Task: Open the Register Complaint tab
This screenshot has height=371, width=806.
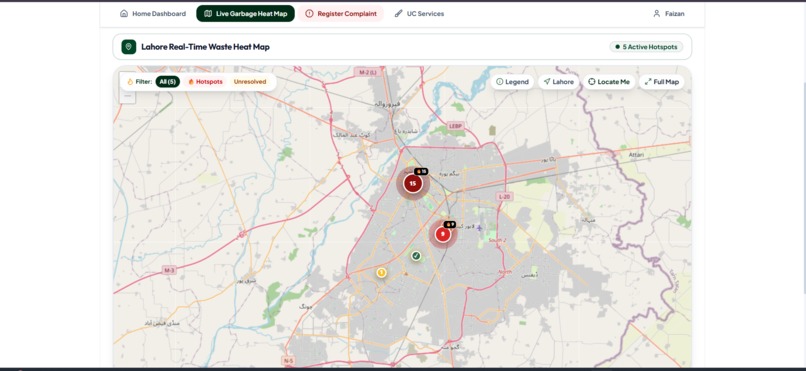Action: pos(341,14)
